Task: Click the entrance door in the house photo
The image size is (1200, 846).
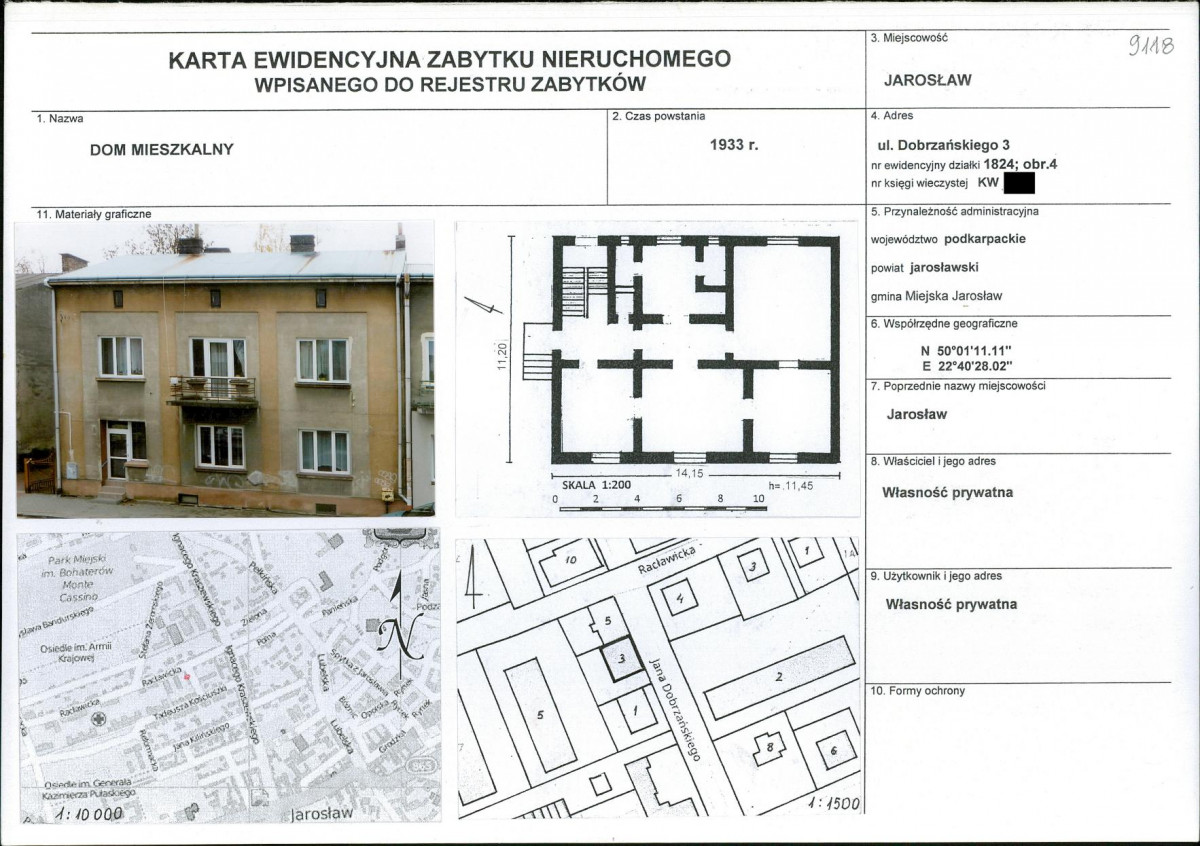Action: 118,451
